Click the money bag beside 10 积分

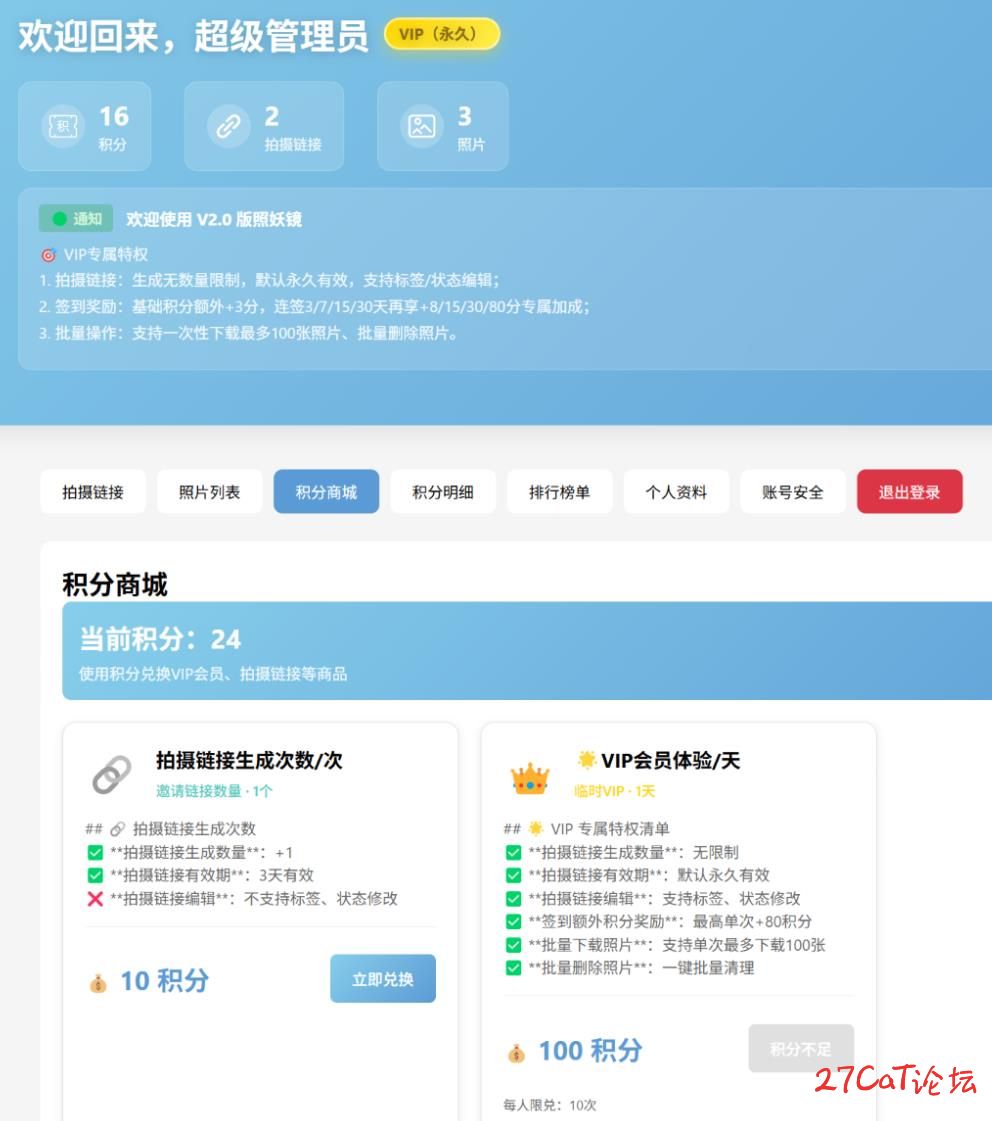pyautogui.click(x=97, y=983)
